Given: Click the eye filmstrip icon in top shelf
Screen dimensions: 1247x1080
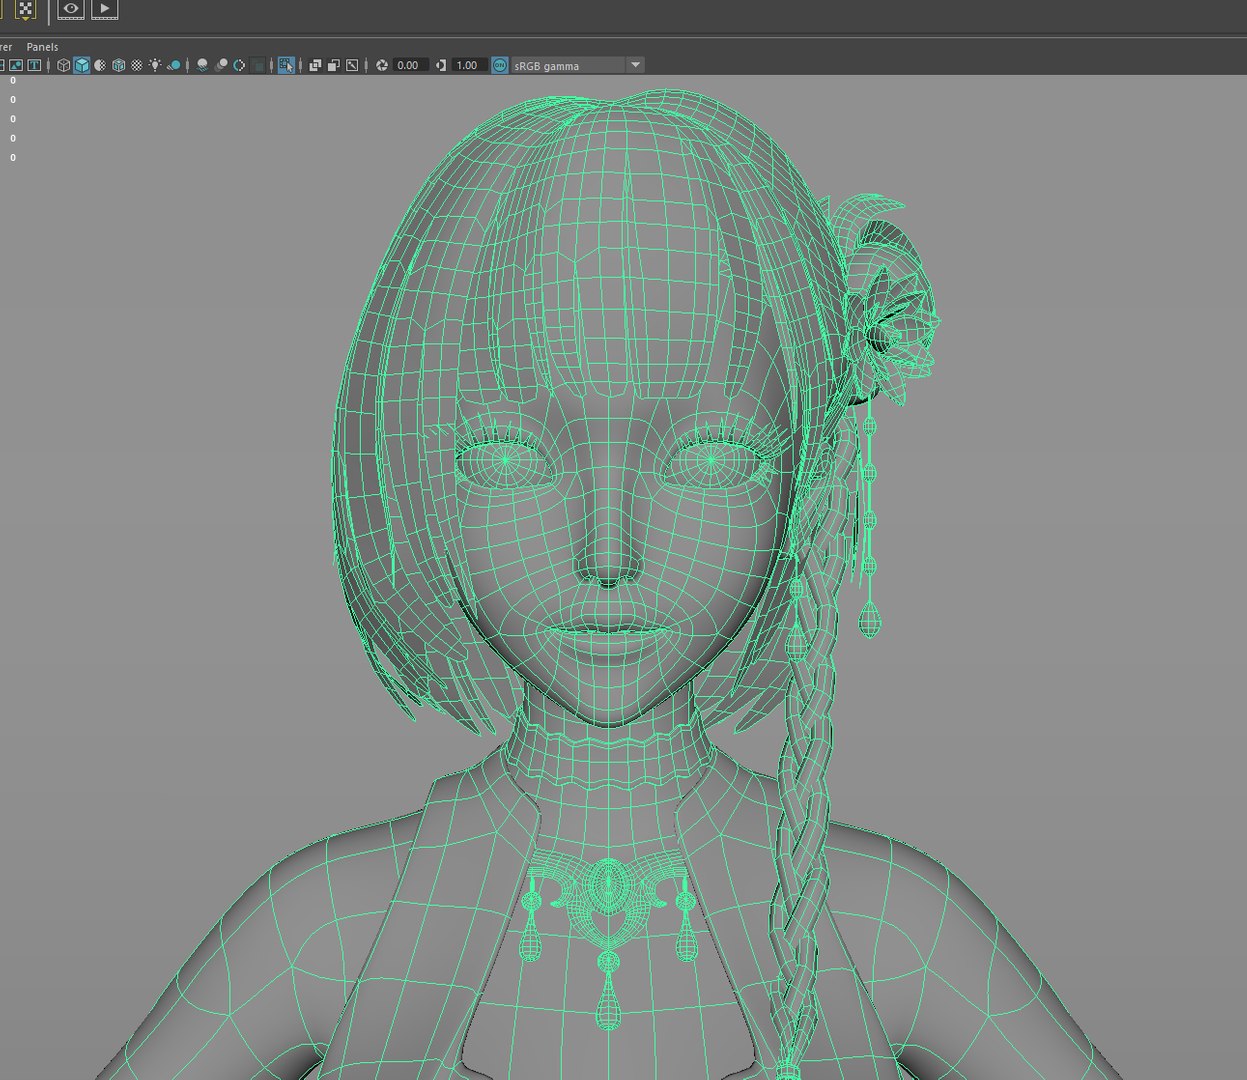Looking at the screenshot, I should click(70, 10).
